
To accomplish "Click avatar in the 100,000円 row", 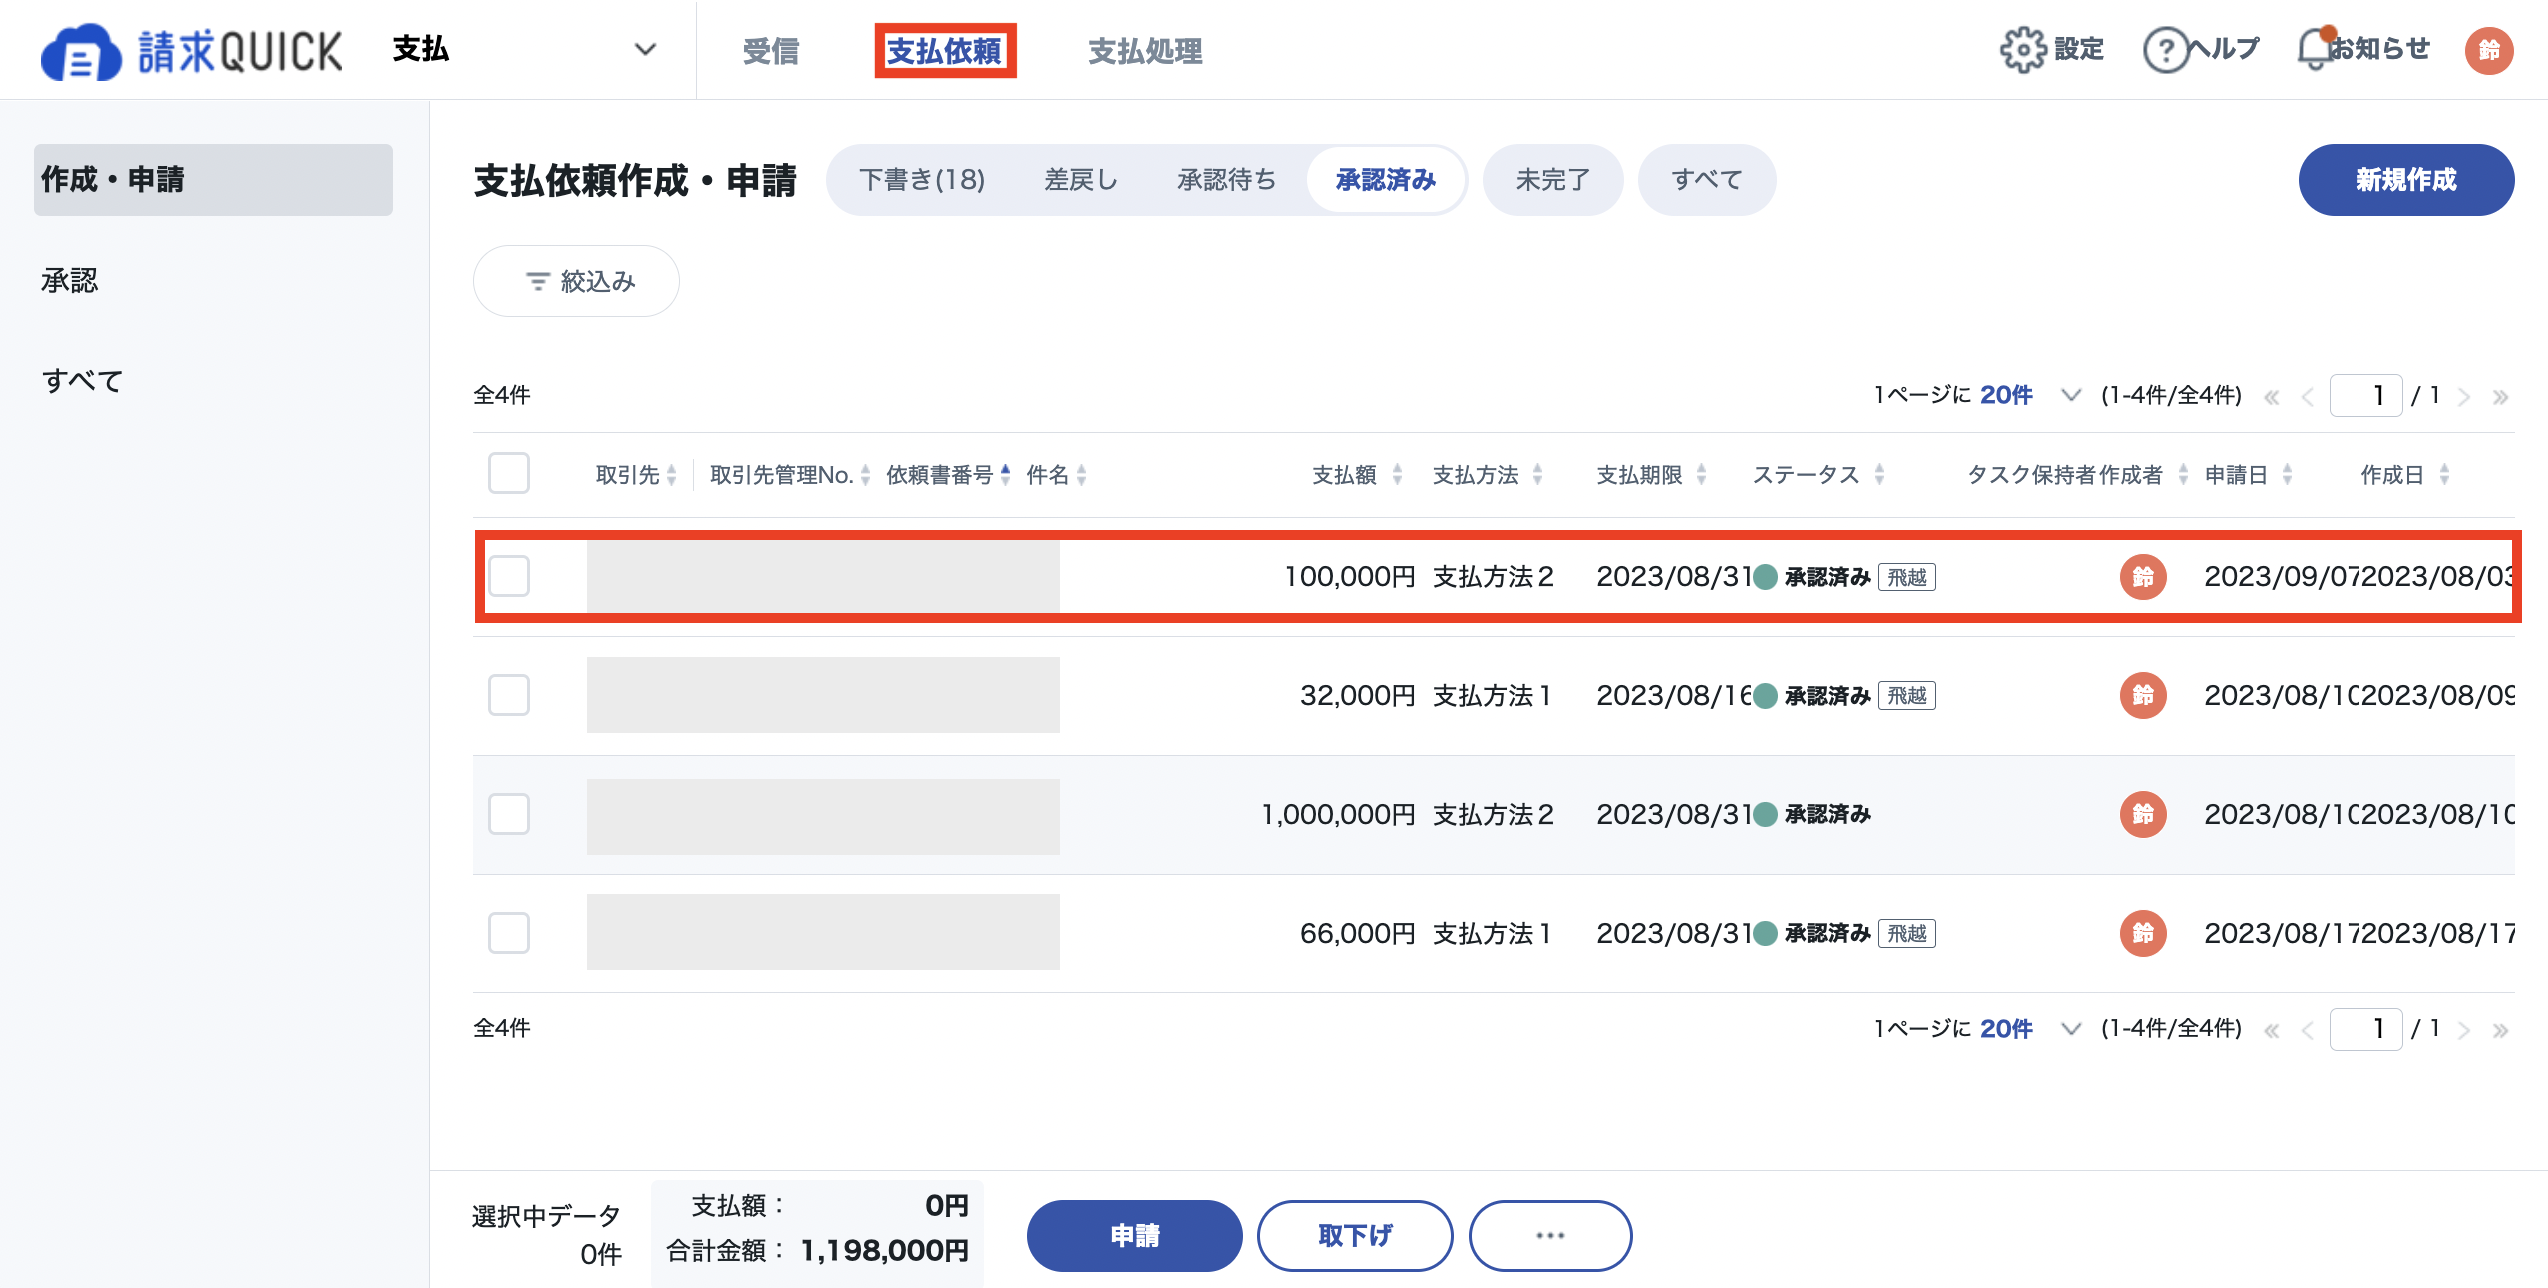I will [x=2143, y=577].
